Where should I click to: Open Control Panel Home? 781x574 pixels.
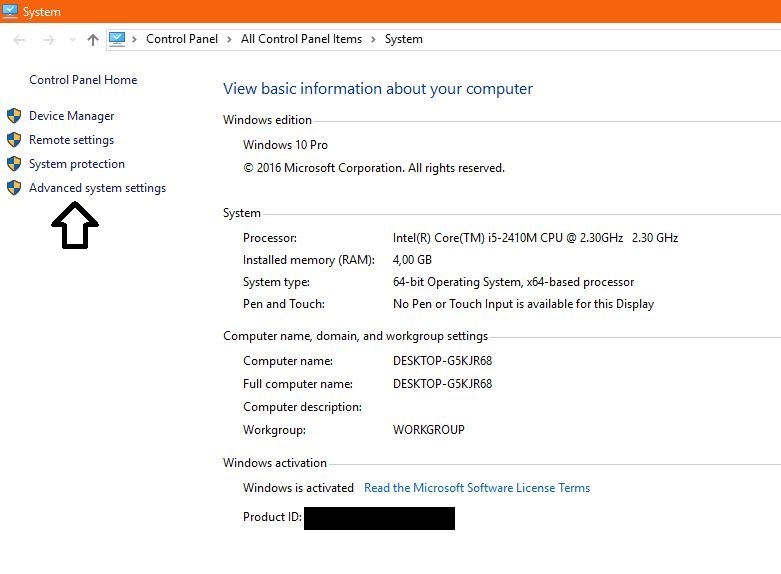click(x=83, y=80)
